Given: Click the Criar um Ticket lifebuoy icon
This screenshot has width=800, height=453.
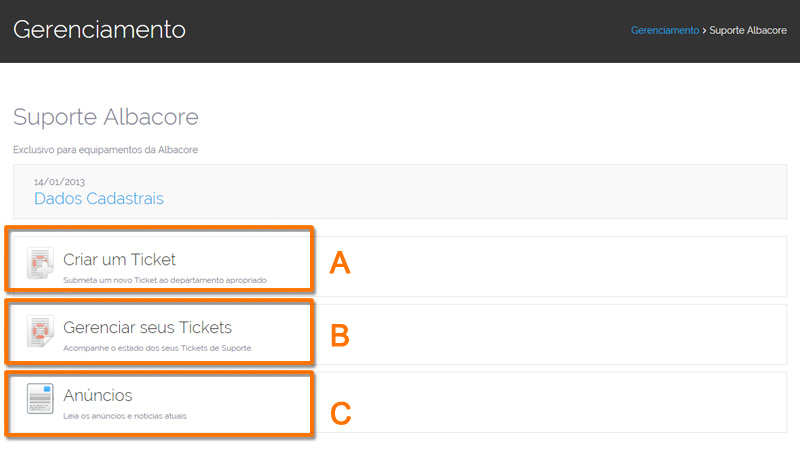Looking at the screenshot, I should tap(40, 263).
